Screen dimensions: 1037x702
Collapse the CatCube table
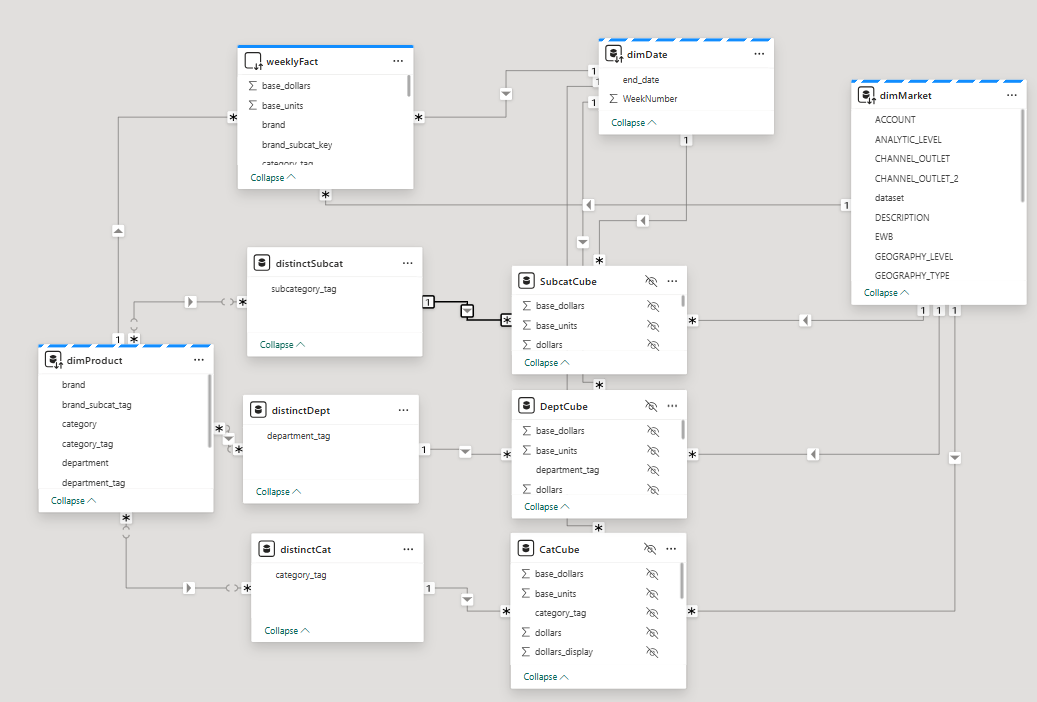(546, 677)
